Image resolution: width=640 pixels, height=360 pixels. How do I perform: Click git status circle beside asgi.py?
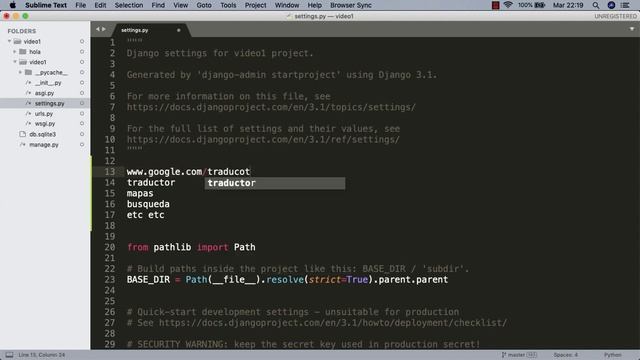pos(82,93)
